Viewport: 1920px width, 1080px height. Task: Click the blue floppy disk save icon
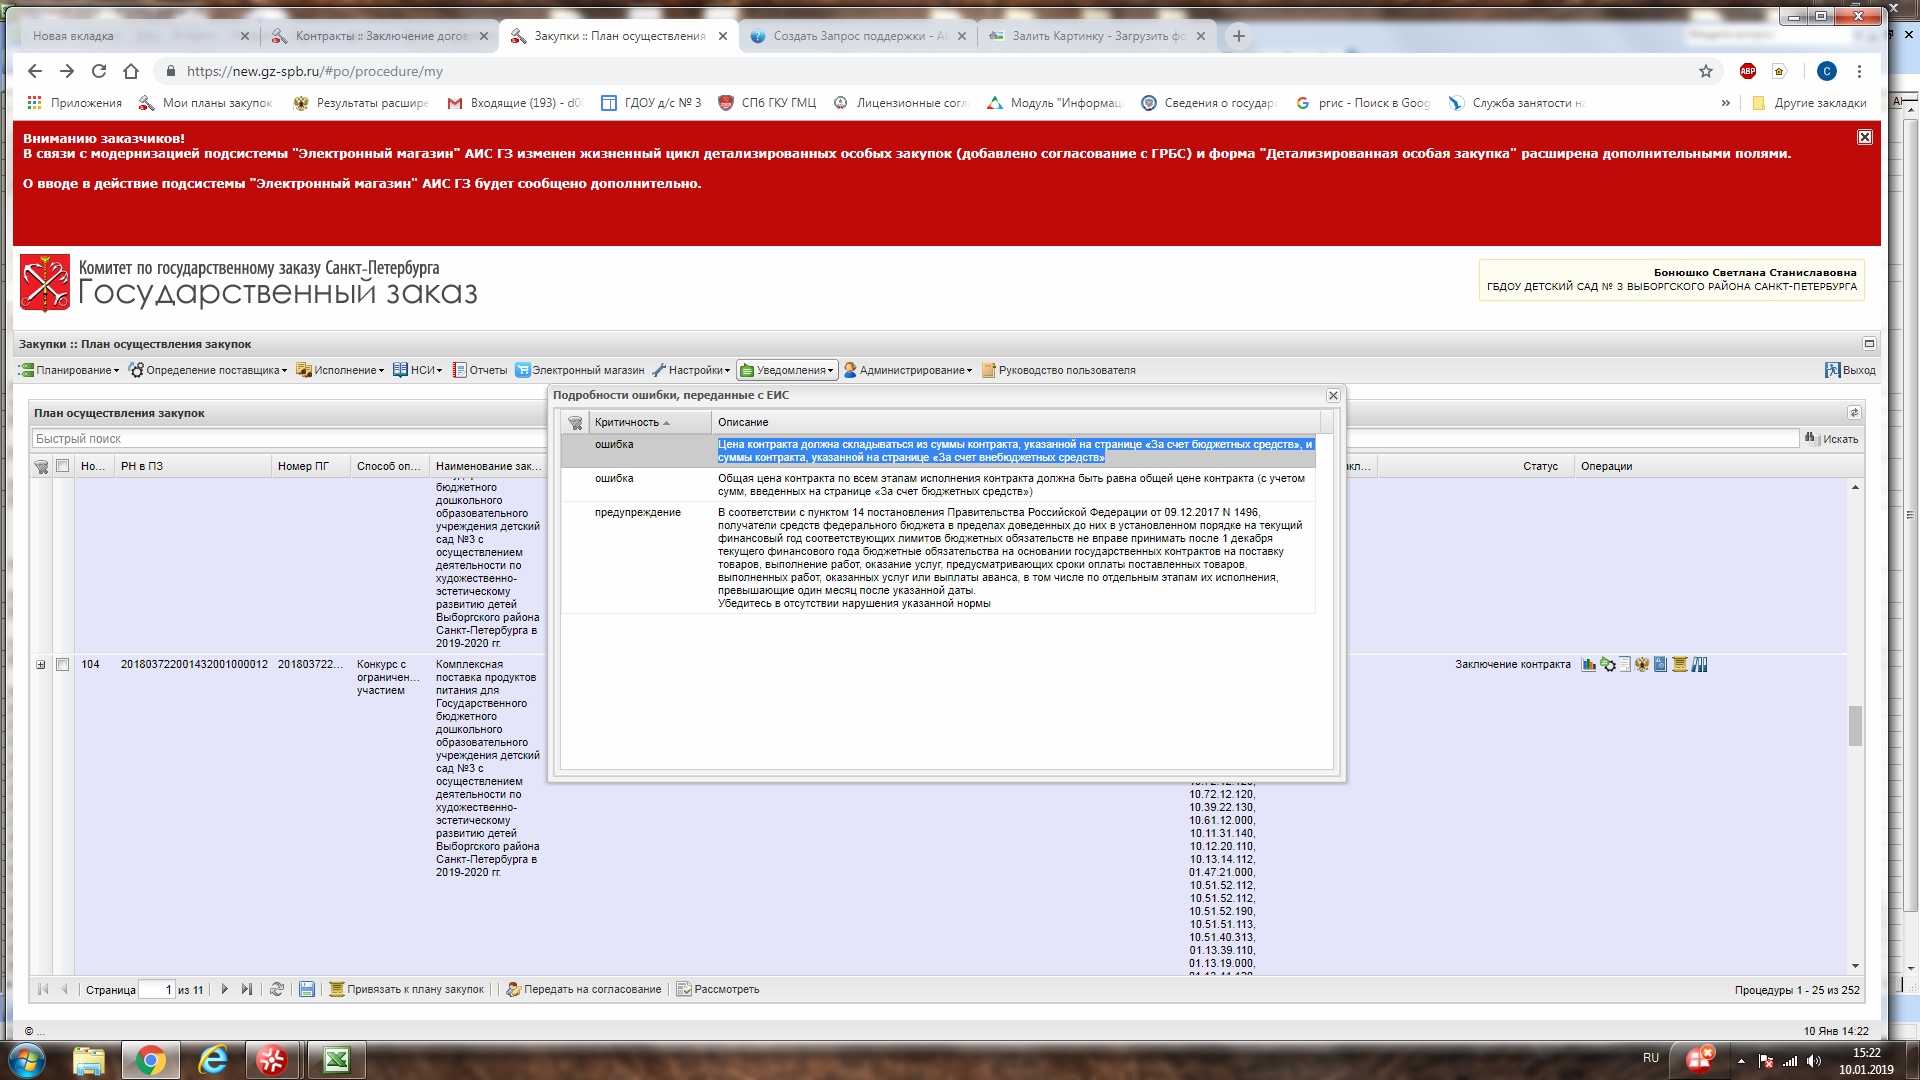pos(307,989)
